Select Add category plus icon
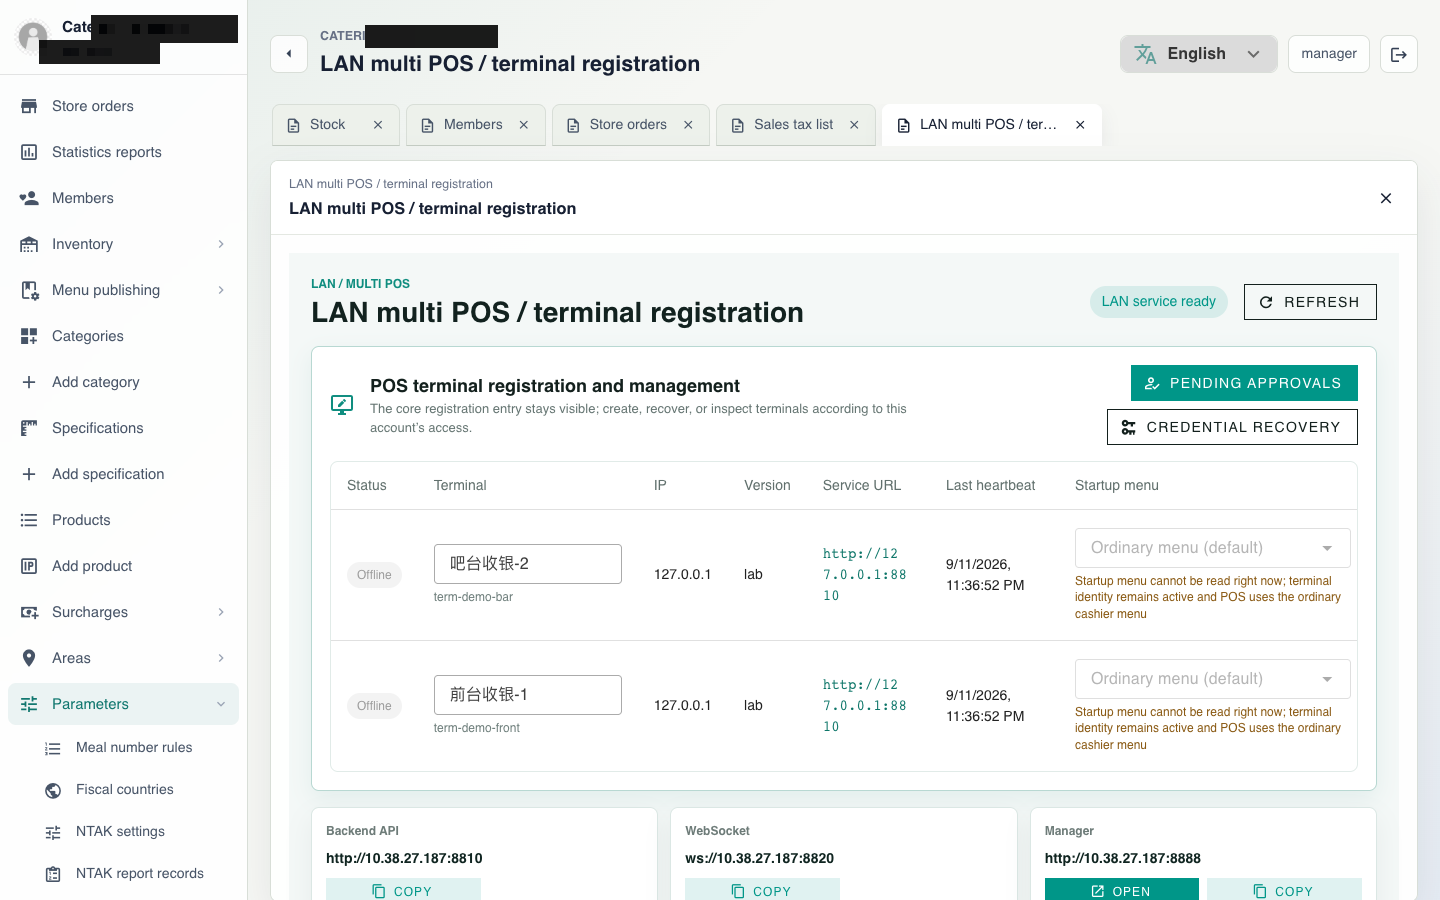 tap(29, 382)
